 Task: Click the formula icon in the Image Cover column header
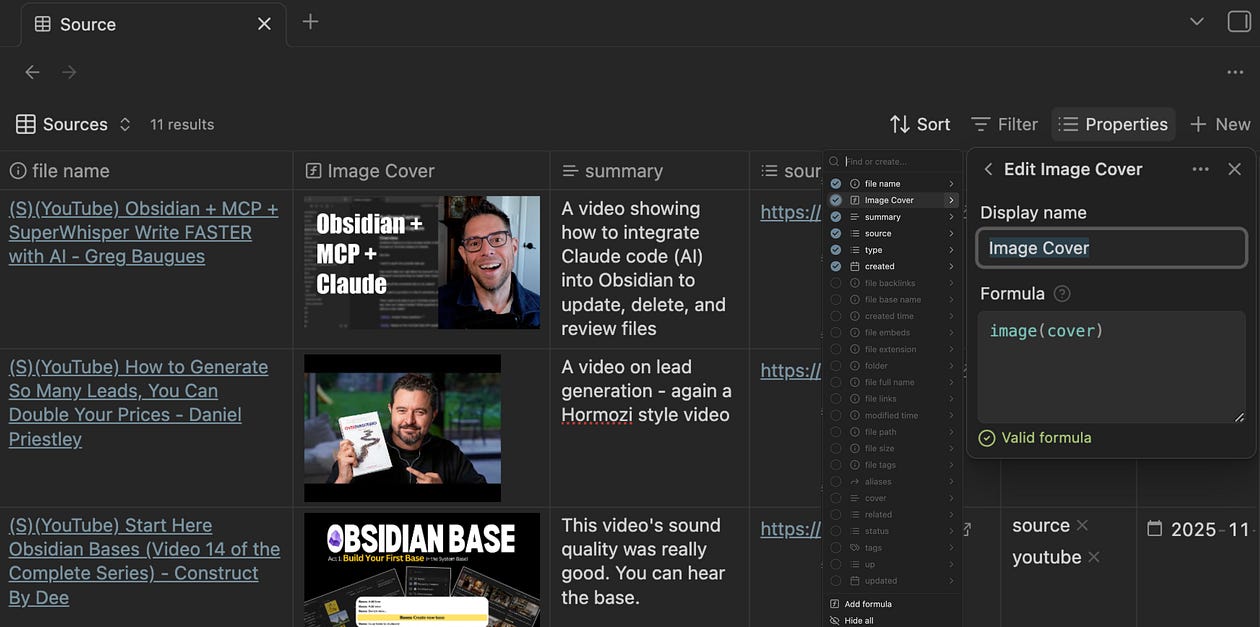pyautogui.click(x=313, y=171)
